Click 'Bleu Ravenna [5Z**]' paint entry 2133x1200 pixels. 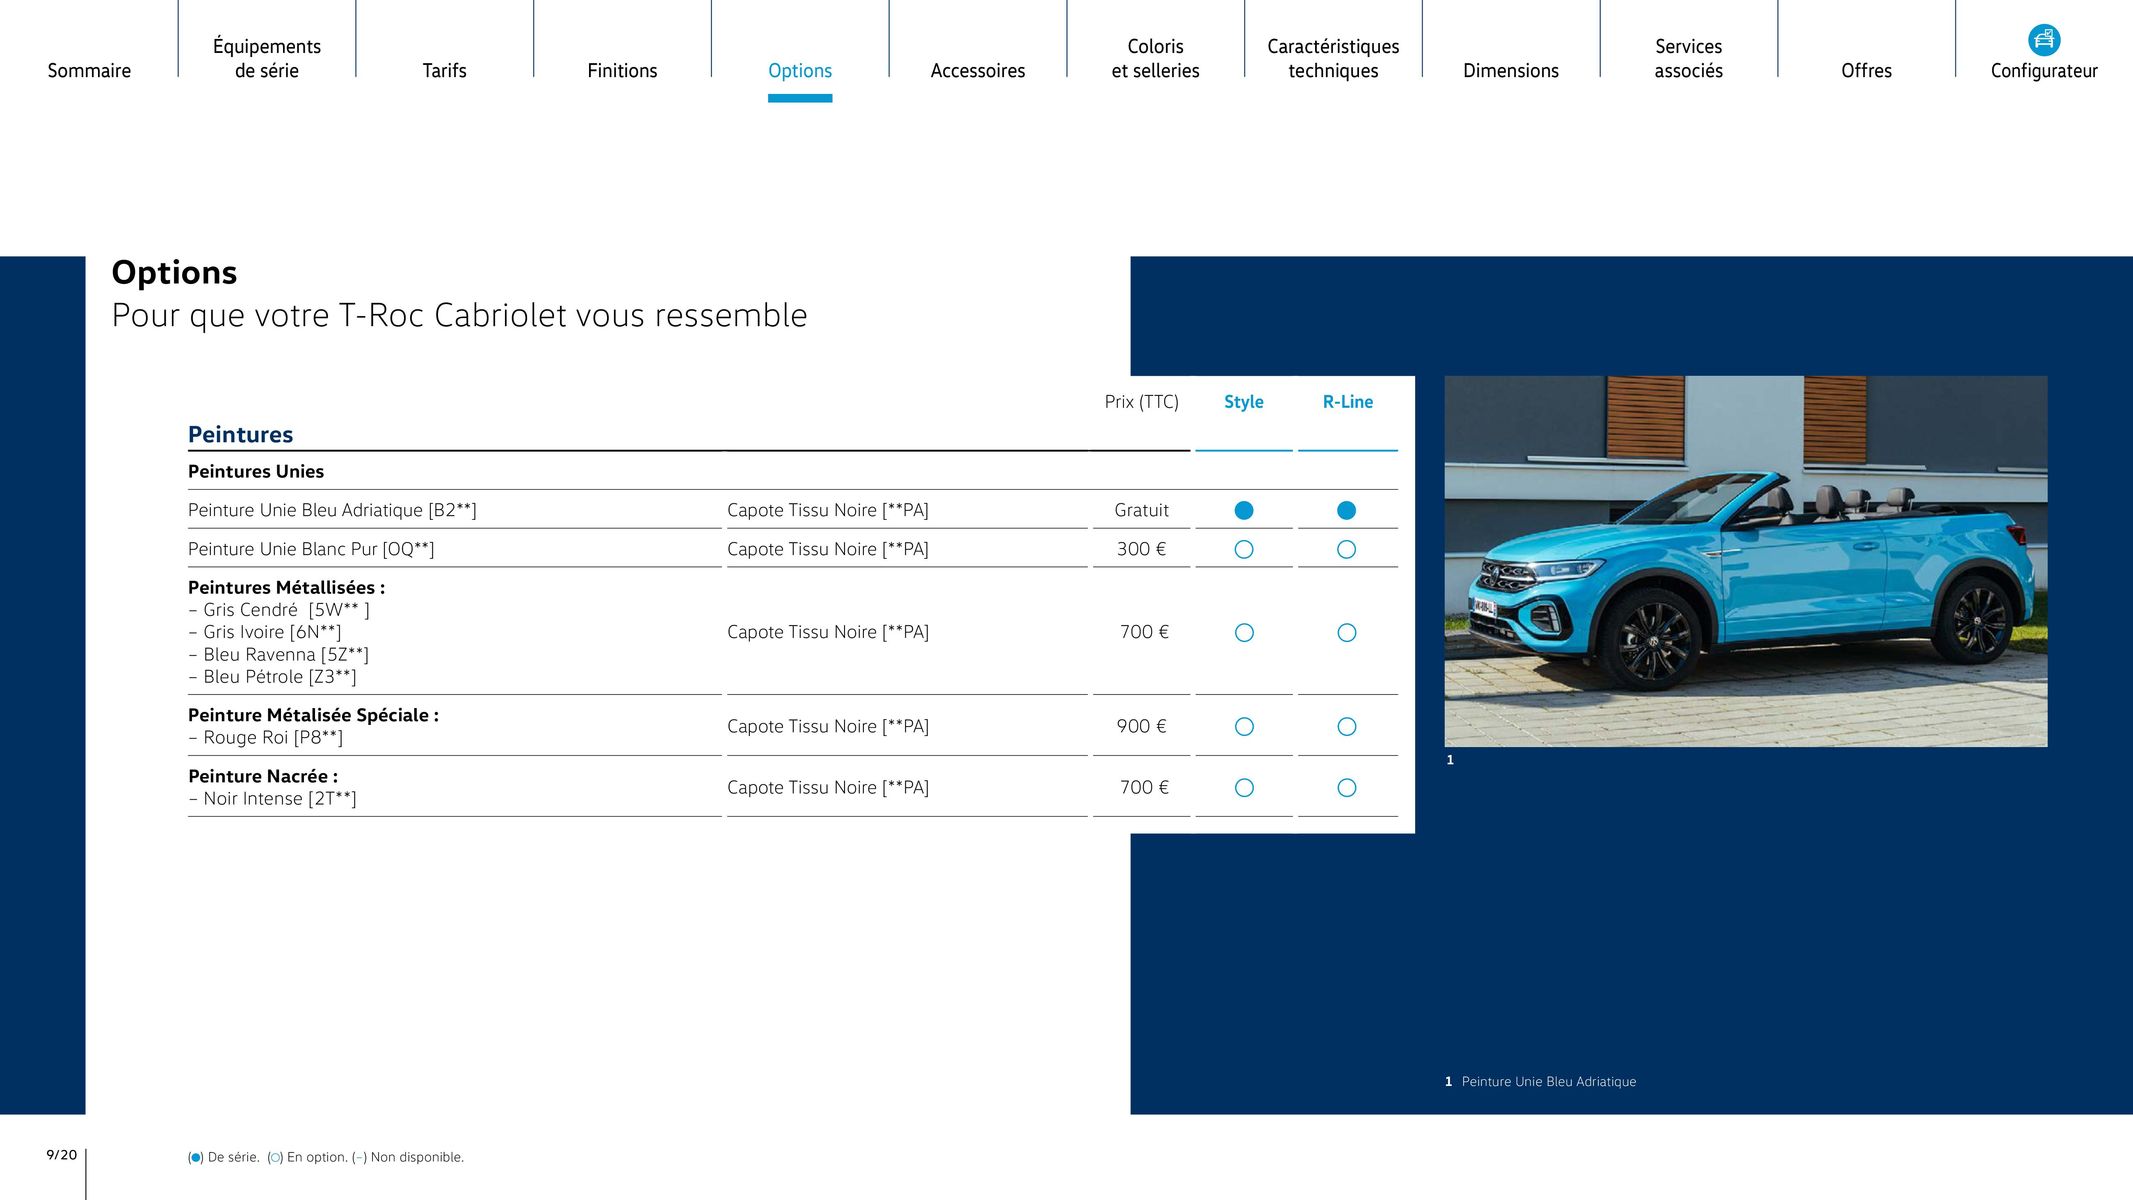(x=279, y=655)
